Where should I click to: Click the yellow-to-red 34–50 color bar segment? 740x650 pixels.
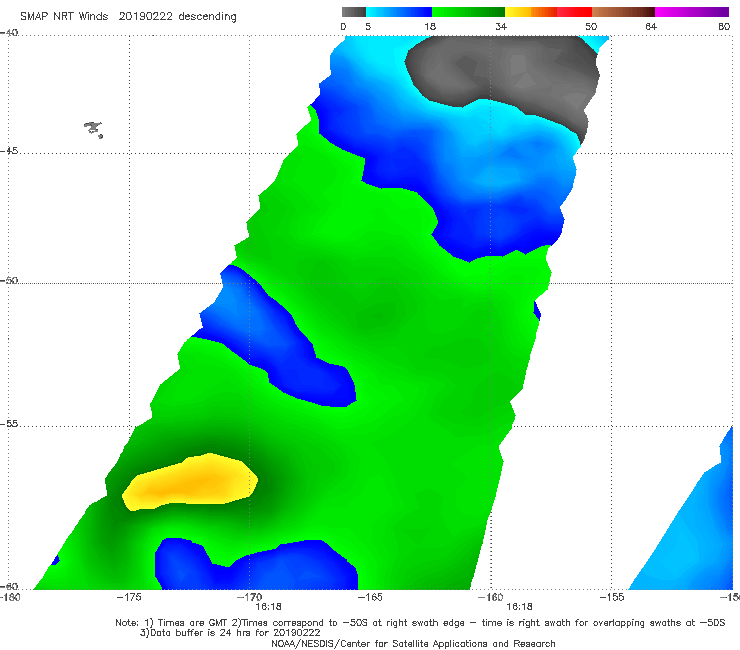(548, 12)
